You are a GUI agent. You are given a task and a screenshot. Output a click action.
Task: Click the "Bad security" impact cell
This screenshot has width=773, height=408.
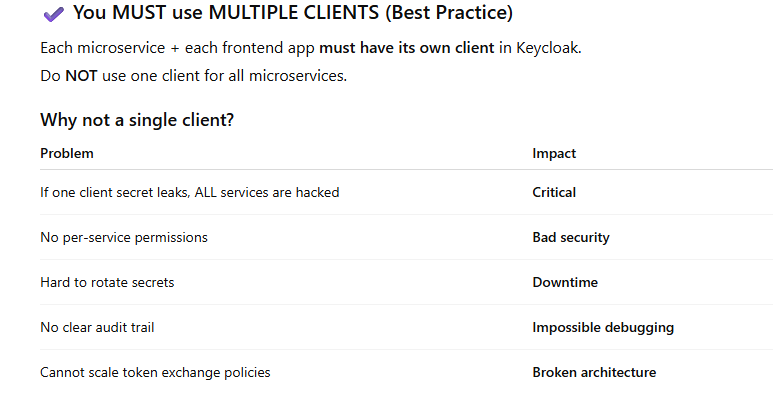coord(571,237)
